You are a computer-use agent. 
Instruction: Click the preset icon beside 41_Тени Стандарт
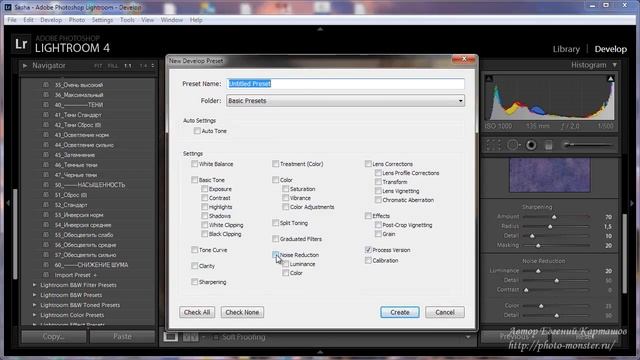(x=46, y=115)
